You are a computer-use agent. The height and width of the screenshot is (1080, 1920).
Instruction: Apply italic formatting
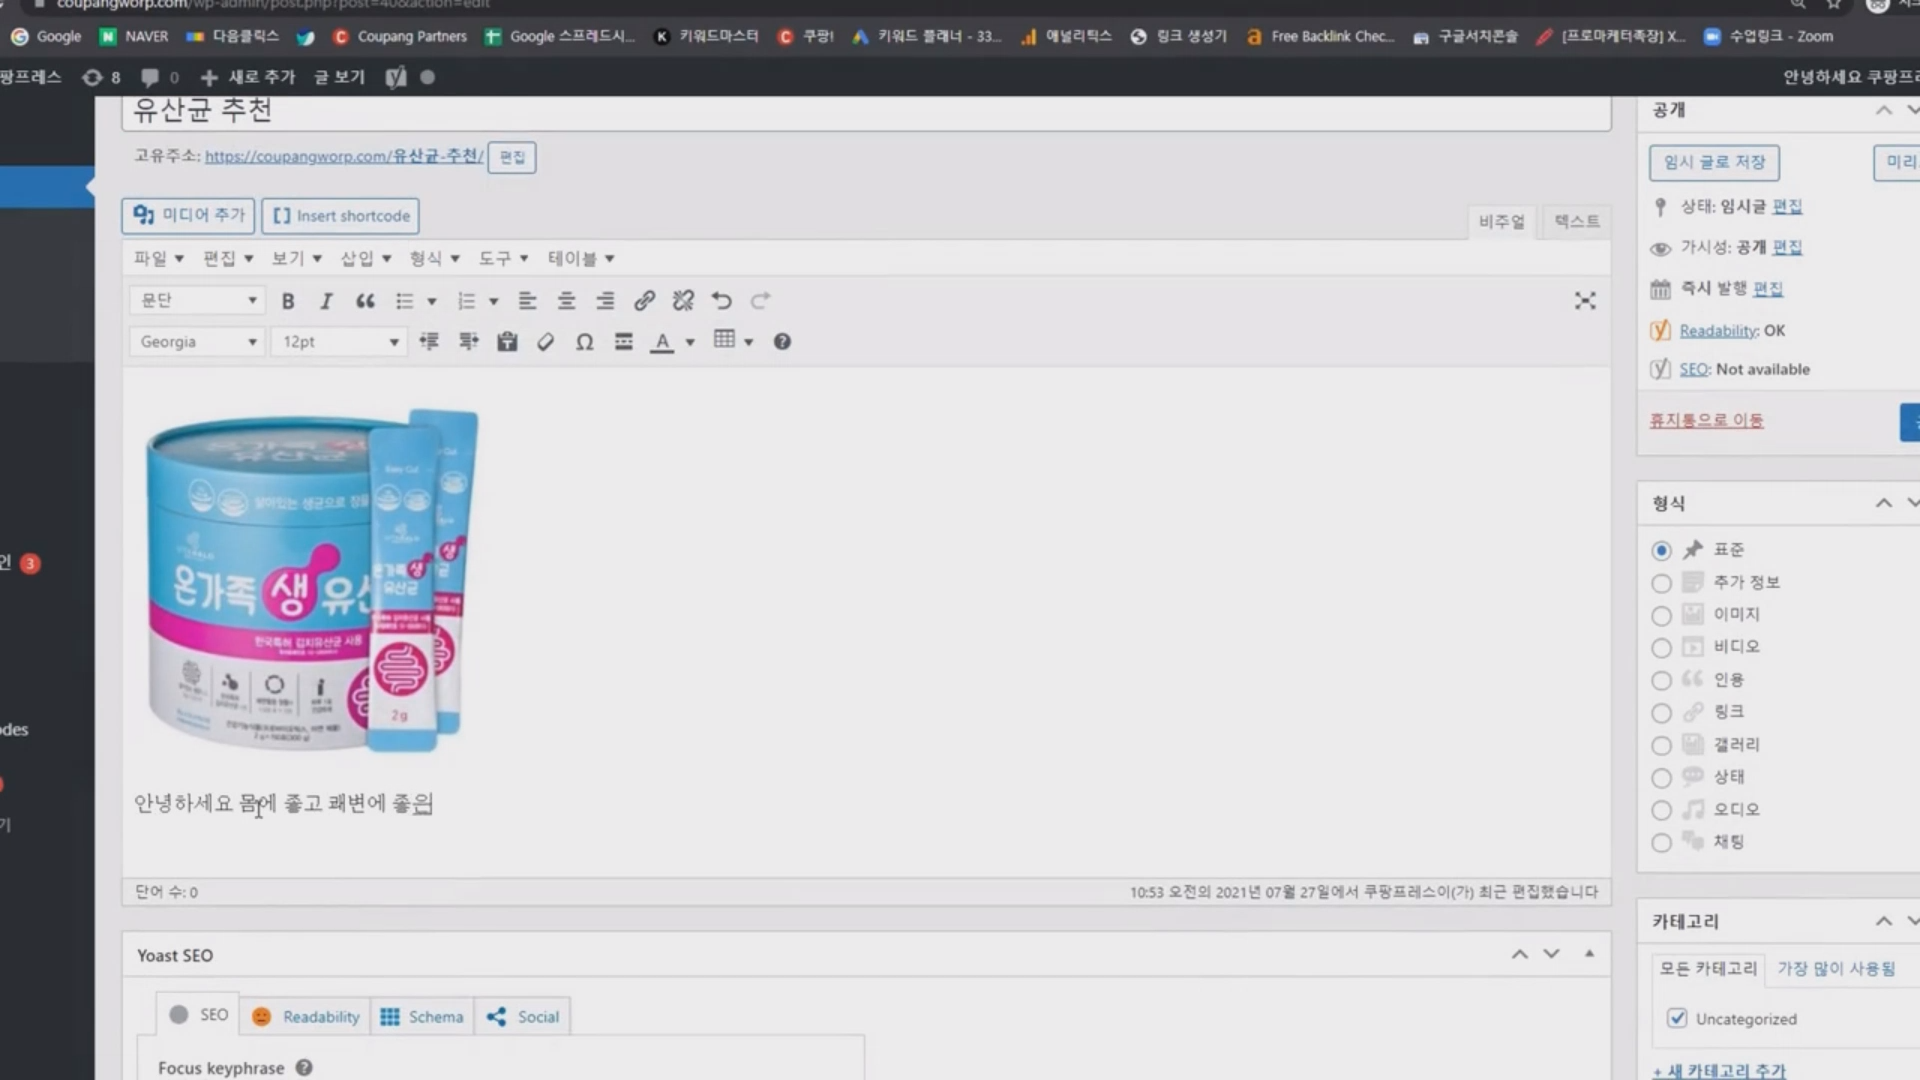(x=326, y=301)
